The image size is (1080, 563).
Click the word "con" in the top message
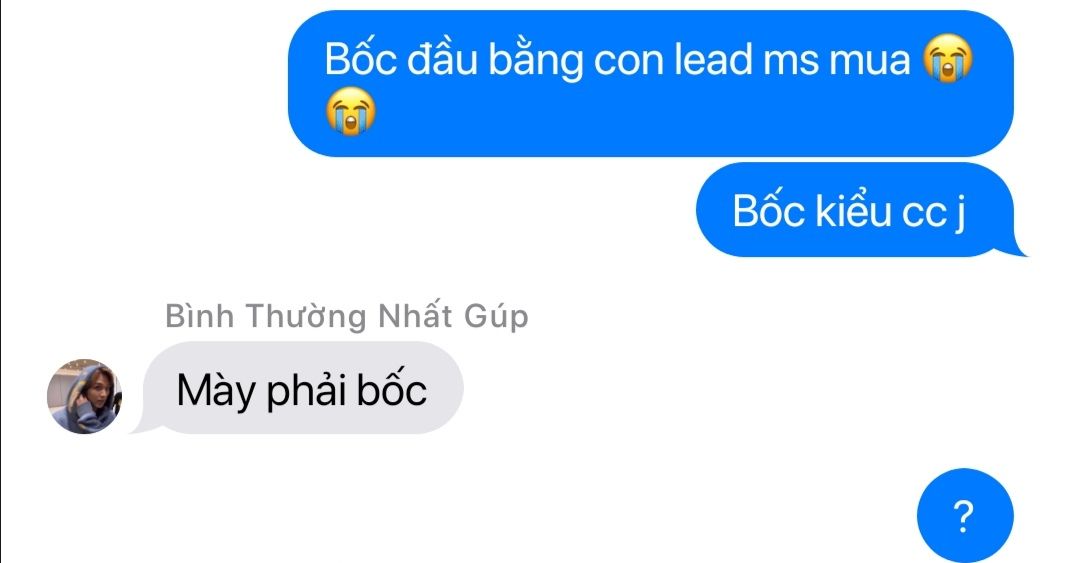click(628, 62)
